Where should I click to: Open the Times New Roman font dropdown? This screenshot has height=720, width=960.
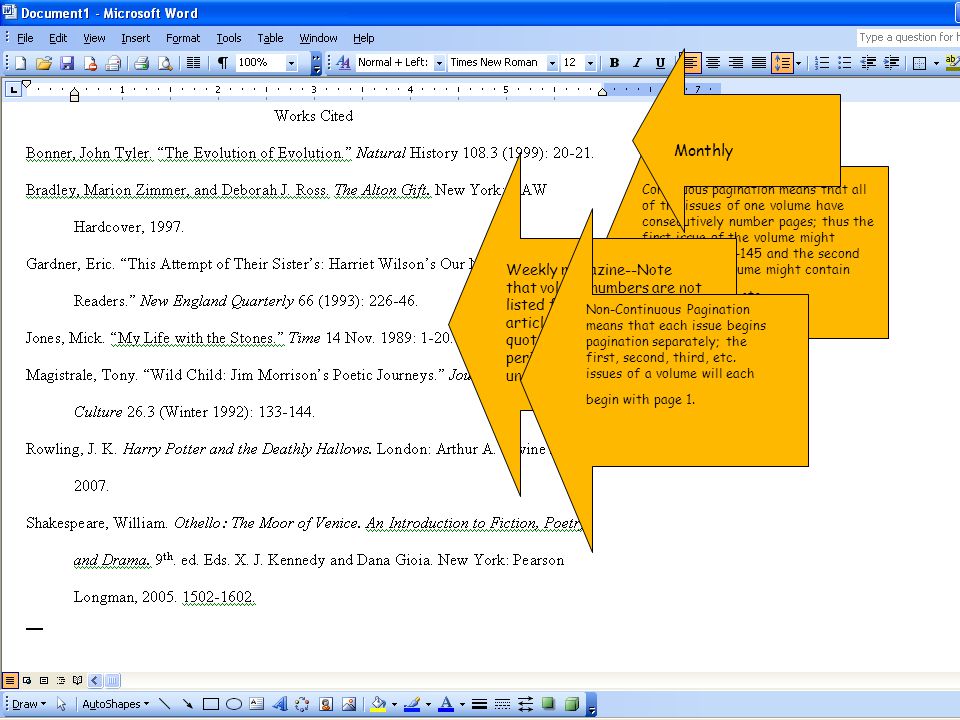[552, 62]
